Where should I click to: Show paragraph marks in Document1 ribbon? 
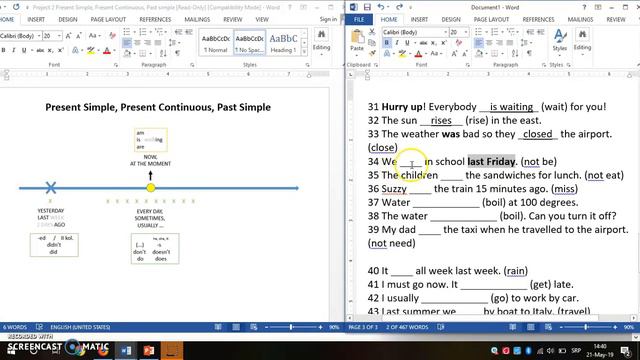pos(529,53)
